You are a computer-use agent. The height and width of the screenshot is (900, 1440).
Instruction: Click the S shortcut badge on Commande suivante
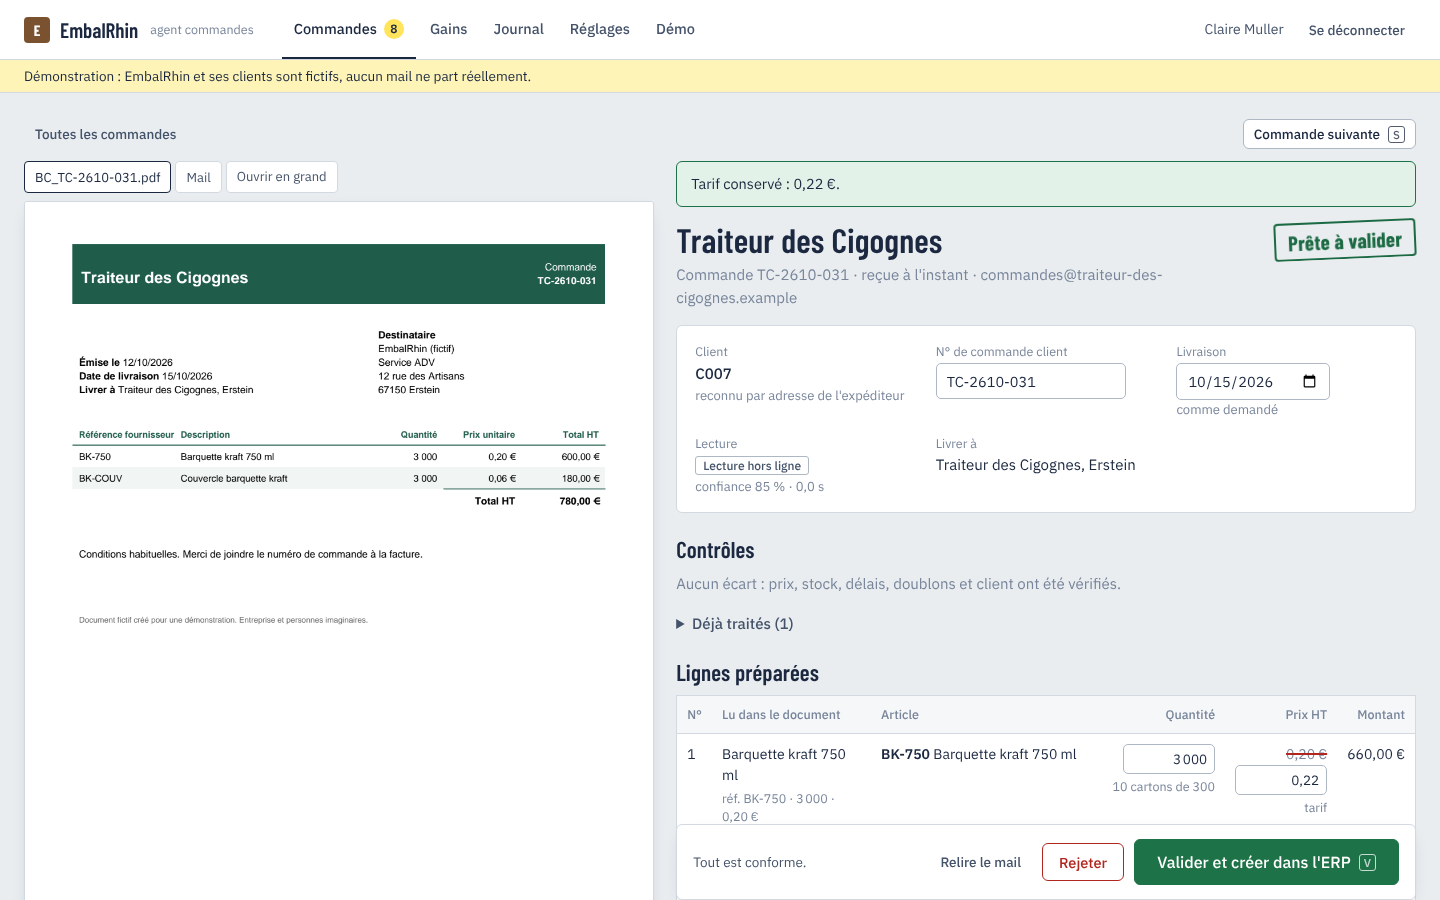1396,135
